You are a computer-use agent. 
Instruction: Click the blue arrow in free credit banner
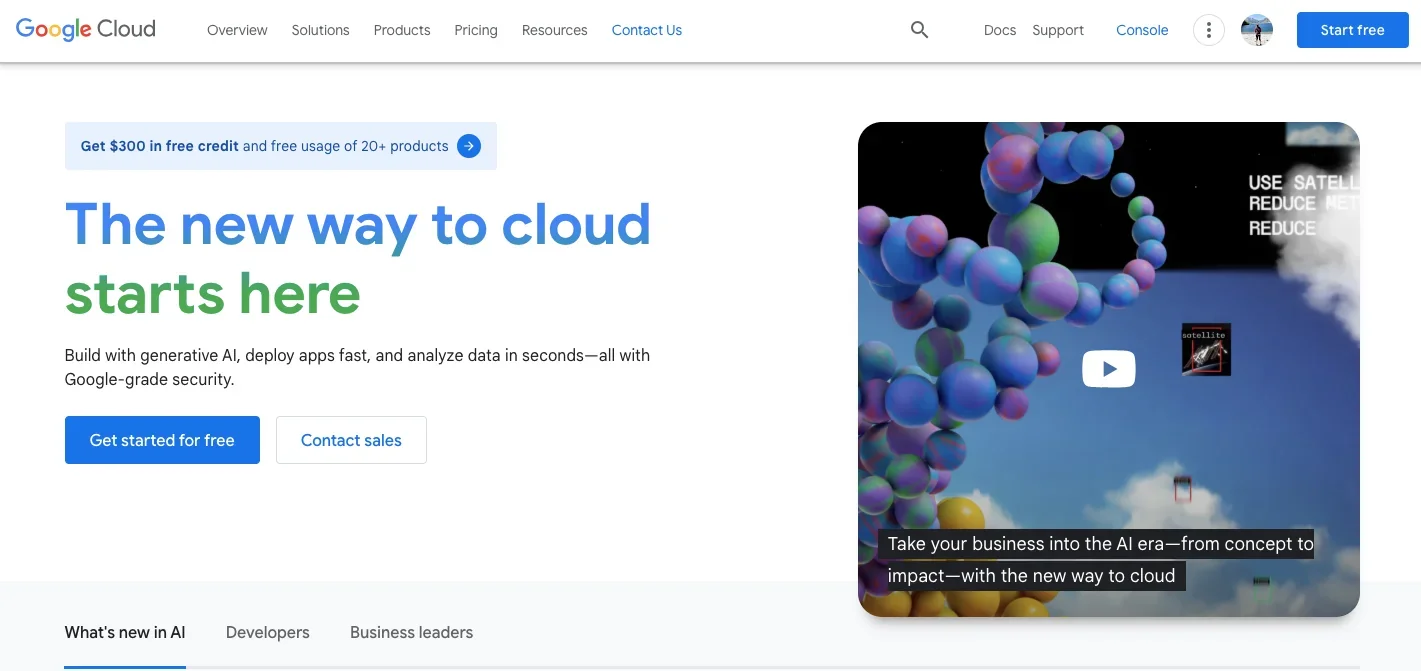click(468, 146)
